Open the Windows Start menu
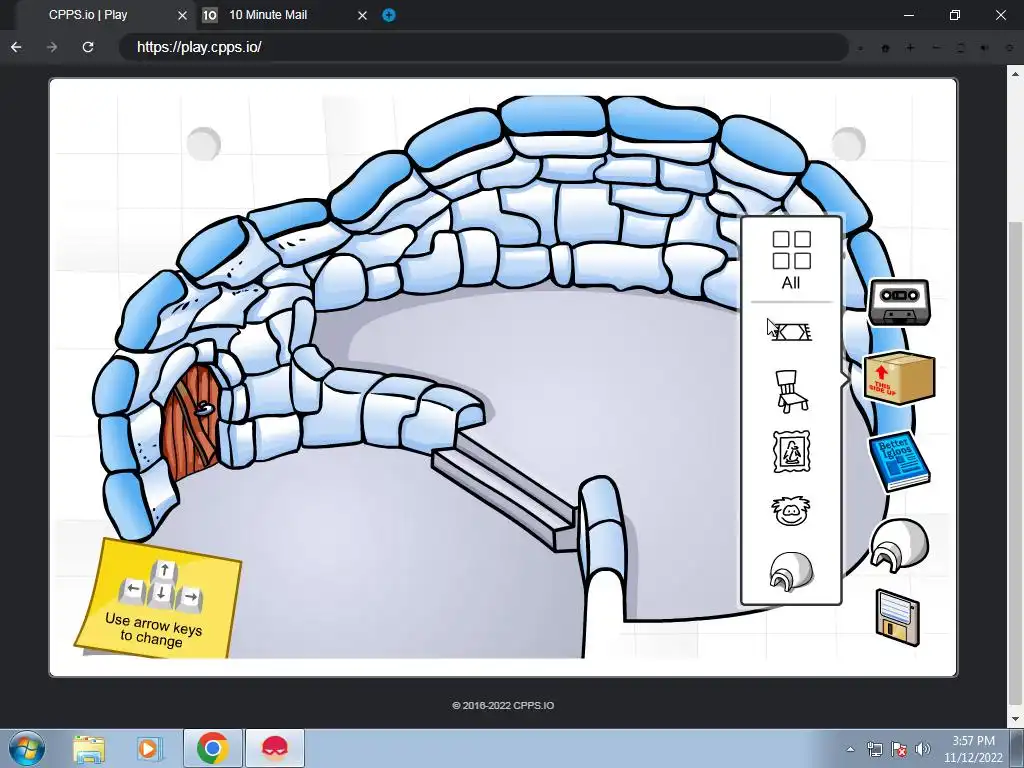1024x768 pixels. click(26, 748)
